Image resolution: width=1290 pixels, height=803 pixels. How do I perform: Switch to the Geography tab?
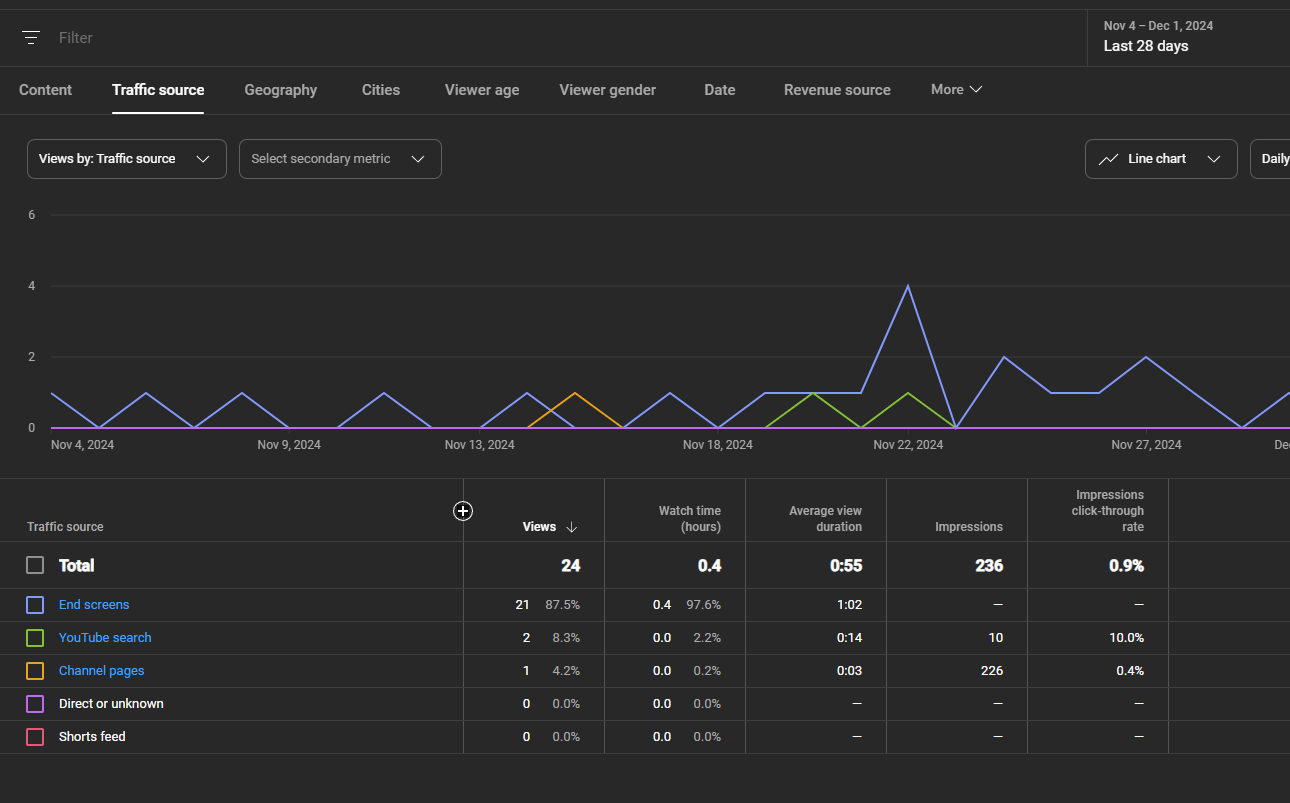point(280,90)
